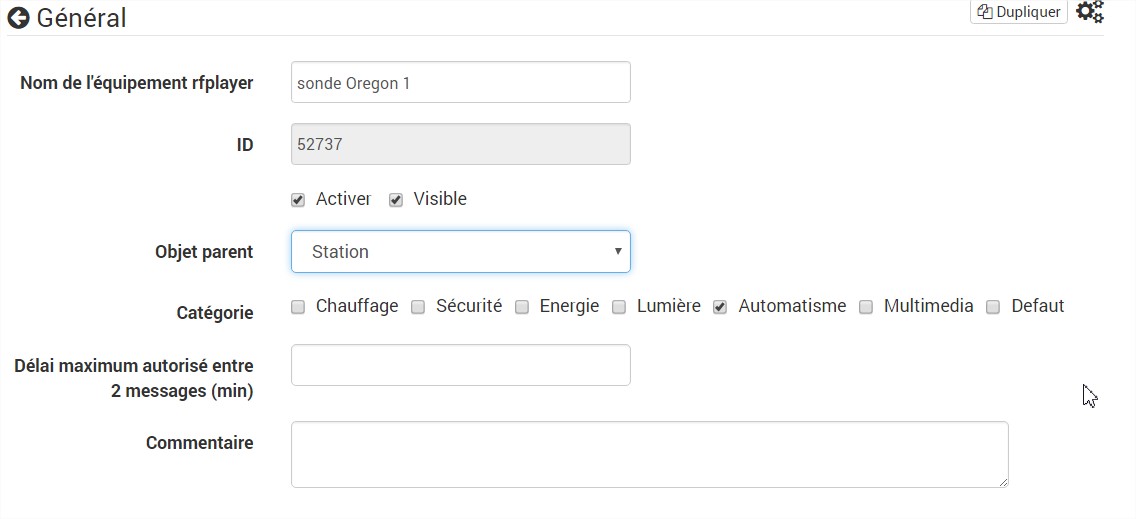Enable the Multimedia category checkbox

click(x=866, y=307)
